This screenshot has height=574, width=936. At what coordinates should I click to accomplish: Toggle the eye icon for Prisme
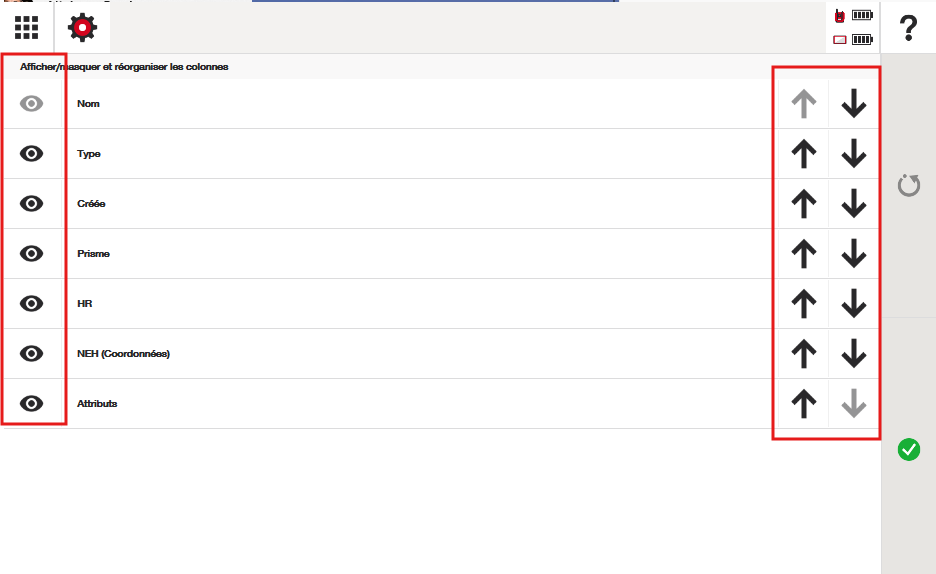tap(32, 253)
